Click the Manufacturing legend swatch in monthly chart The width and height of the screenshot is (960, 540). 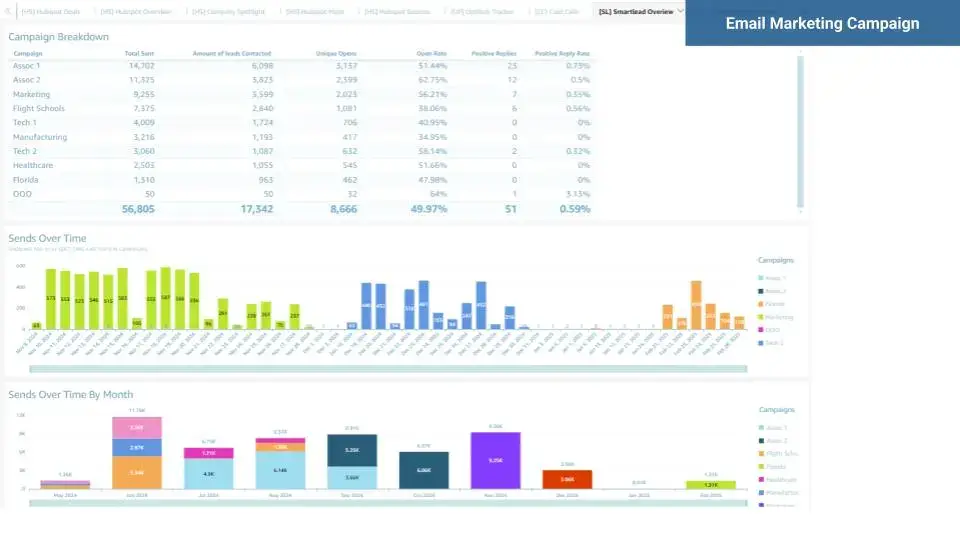(x=762, y=492)
